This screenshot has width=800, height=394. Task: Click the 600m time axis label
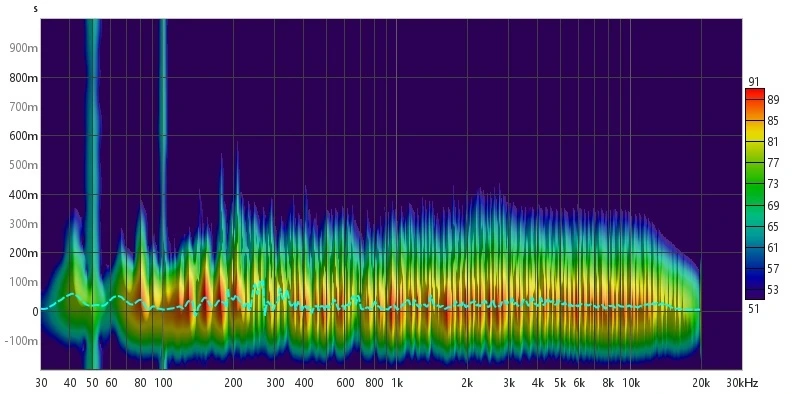click(x=23, y=136)
